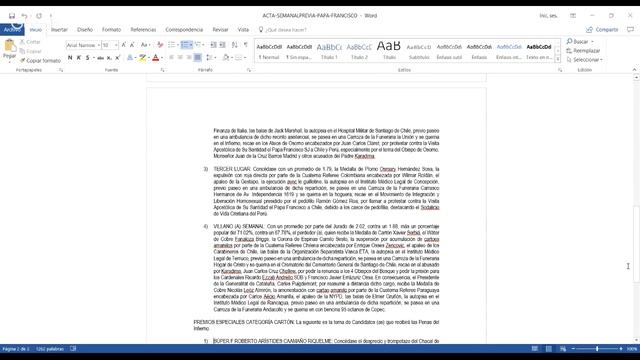Open proofing errors icon in status bar
The height and width of the screenshot is (360, 640).
pyautogui.click(x=73, y=349)
